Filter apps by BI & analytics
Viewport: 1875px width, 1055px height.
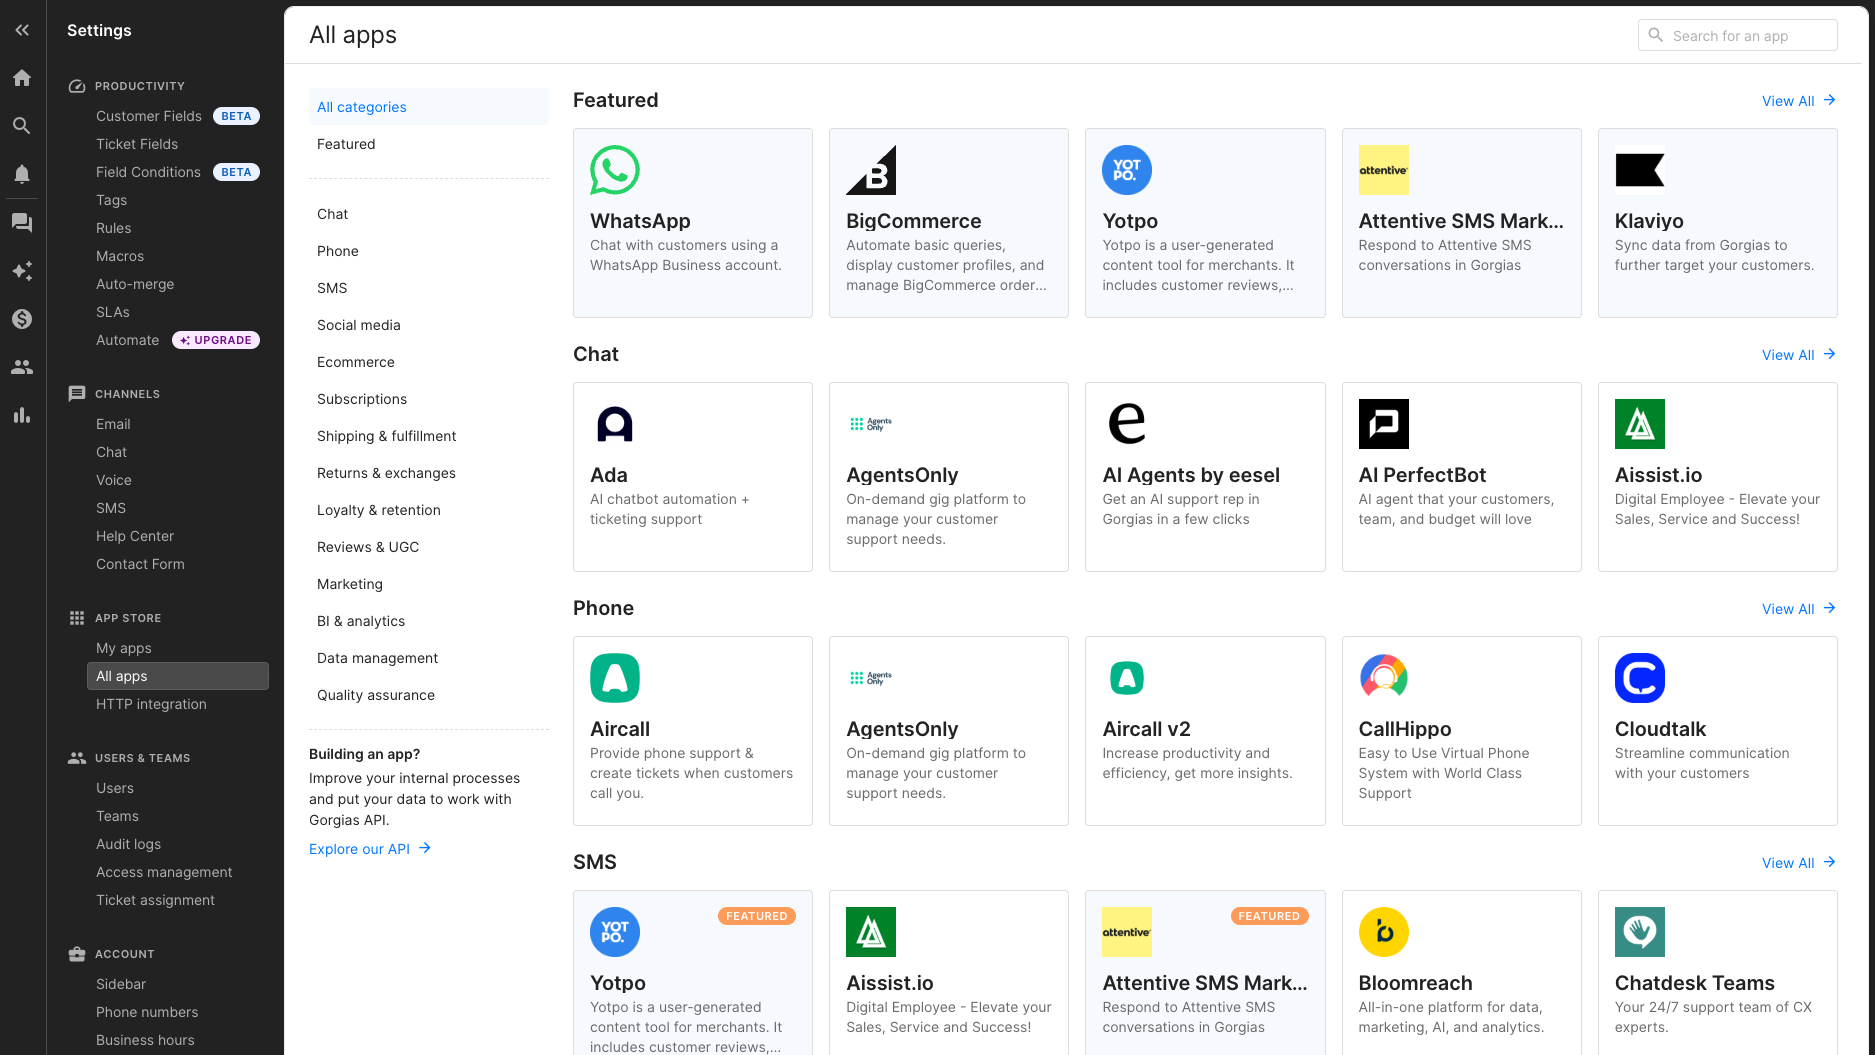(429, 621)
